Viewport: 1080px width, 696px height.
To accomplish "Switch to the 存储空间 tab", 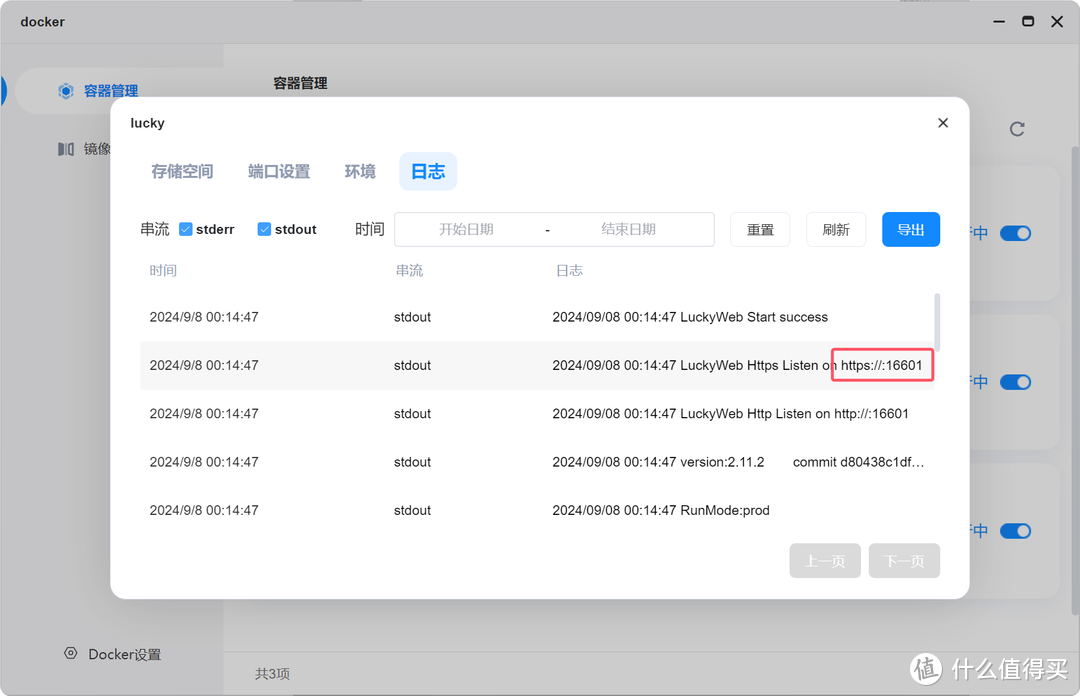I will point(182,172).
